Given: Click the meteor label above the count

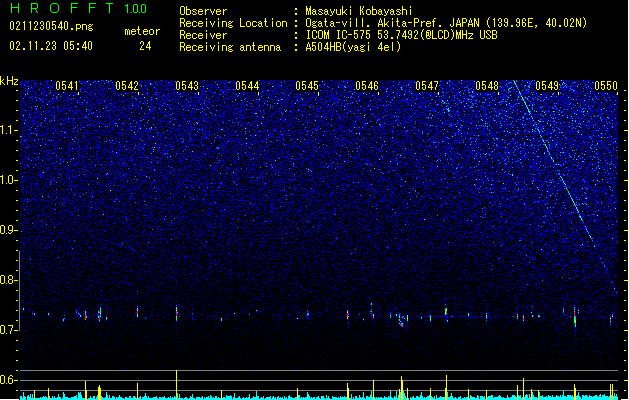Looking at the screenshot, I should click(x=142, y=31).
